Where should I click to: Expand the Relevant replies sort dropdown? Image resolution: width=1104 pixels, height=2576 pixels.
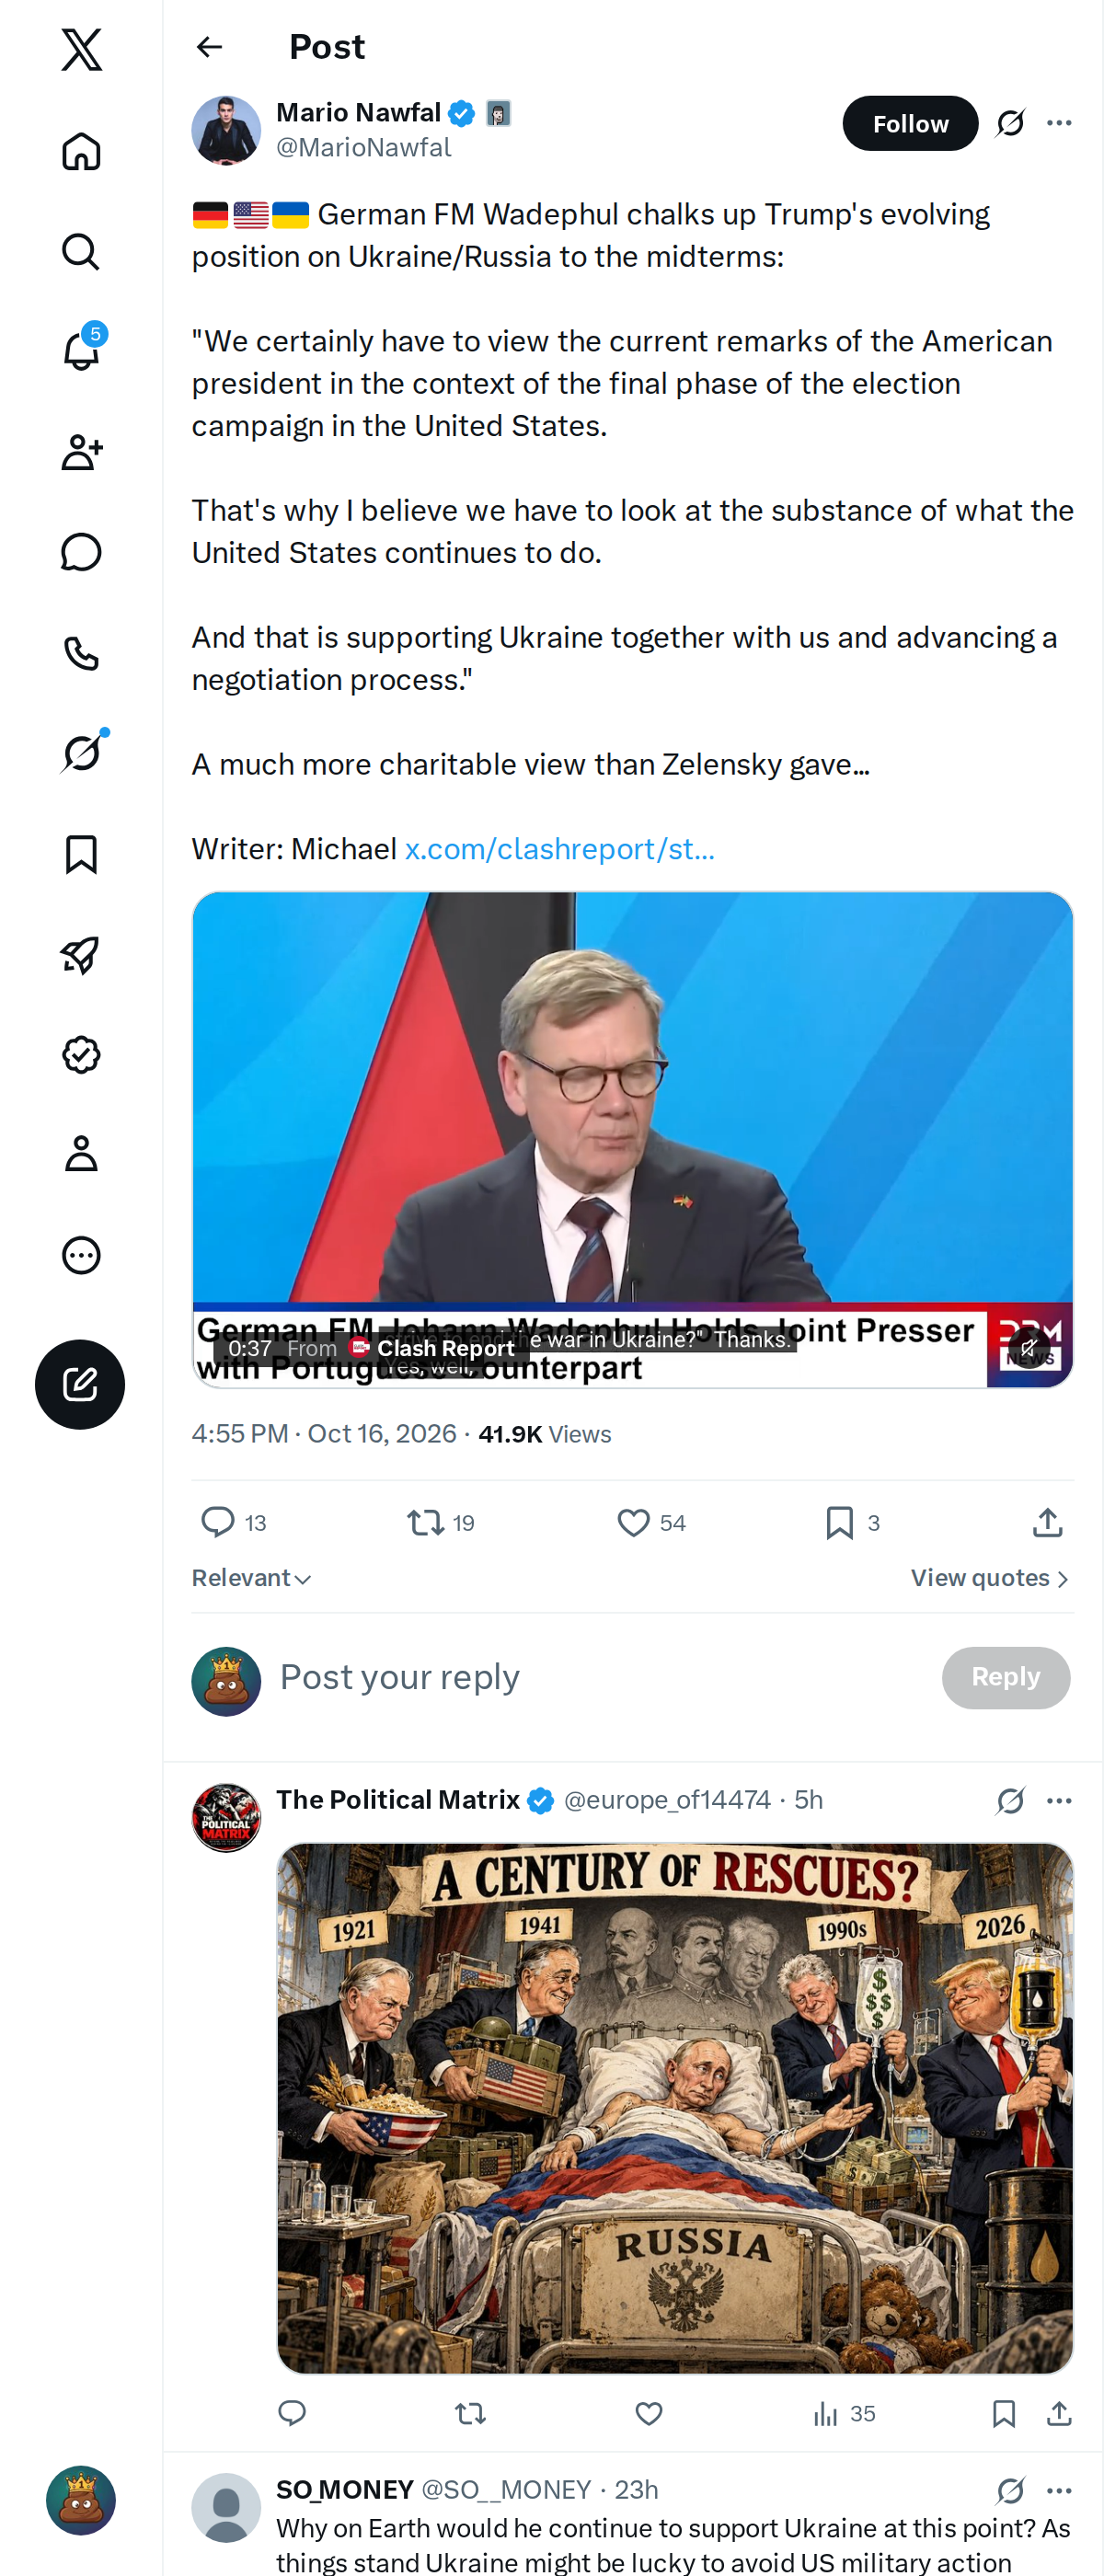click(252, 1577)
